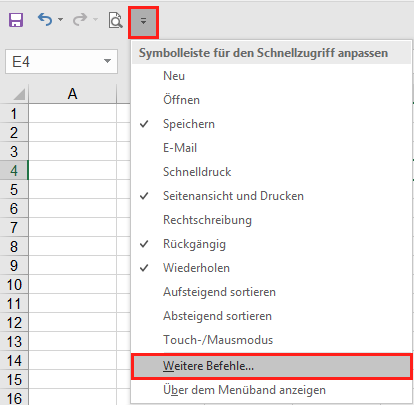Select Weitere Befehle... menu entry
Screen dimensions: 414x405
[x=271, y=366]
